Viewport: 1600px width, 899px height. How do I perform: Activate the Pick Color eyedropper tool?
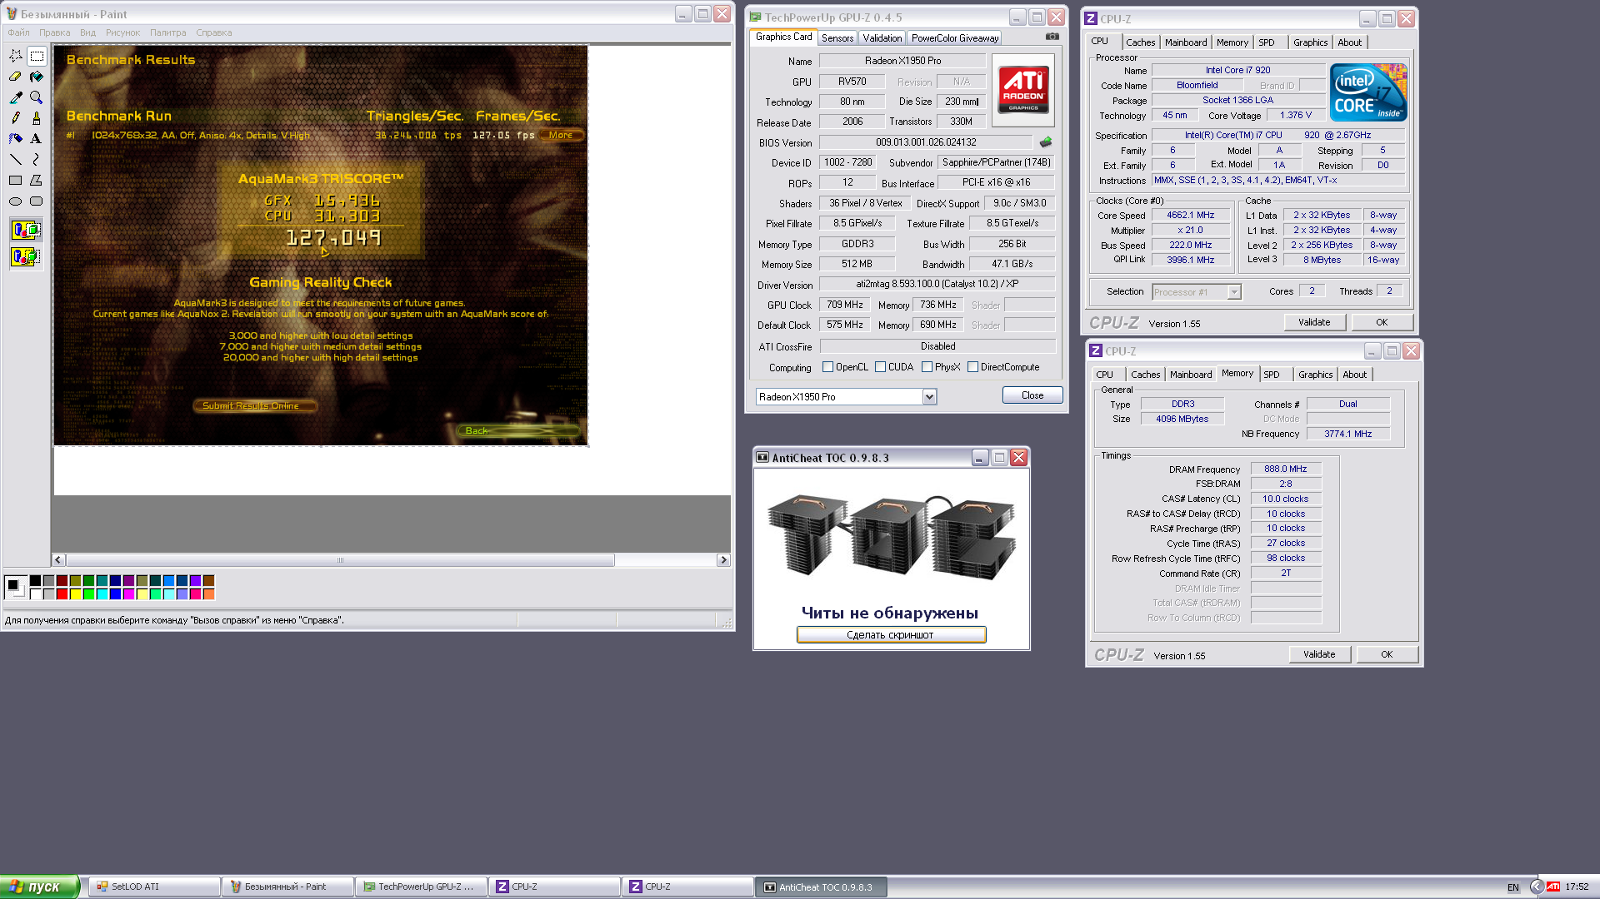click(15, 97)
